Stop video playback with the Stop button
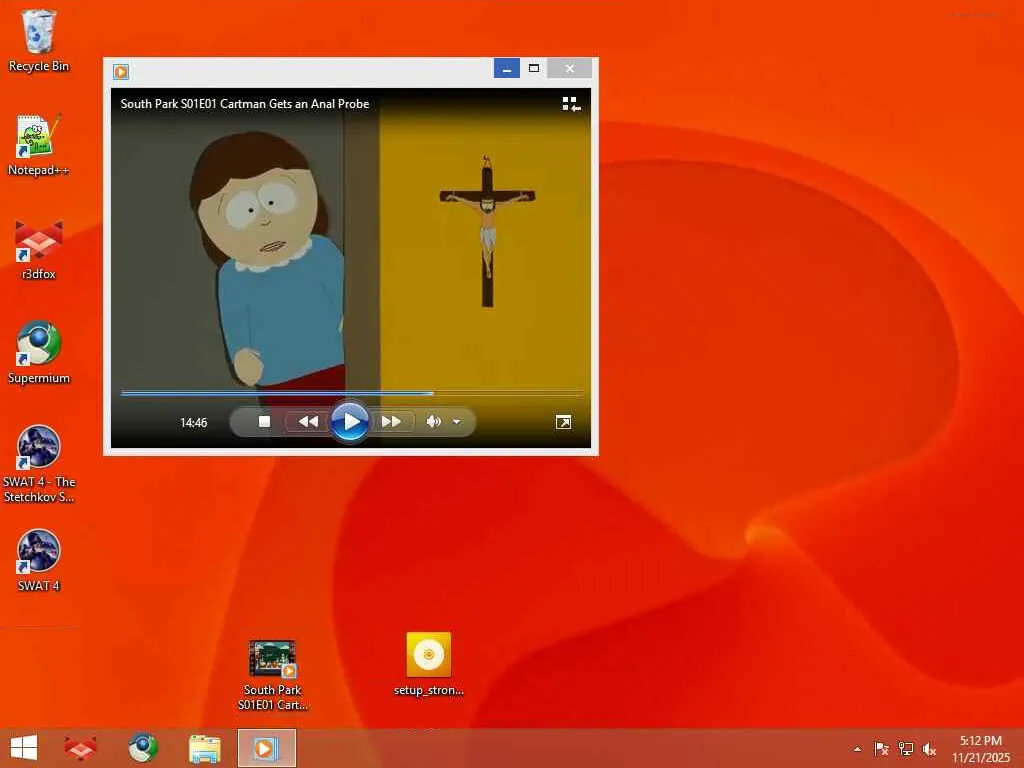Screen dimensions: 1024x768 (264, 422)
